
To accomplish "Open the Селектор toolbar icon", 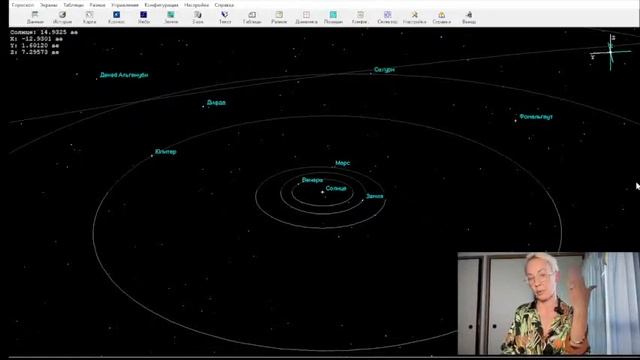I will click(387, 17).
